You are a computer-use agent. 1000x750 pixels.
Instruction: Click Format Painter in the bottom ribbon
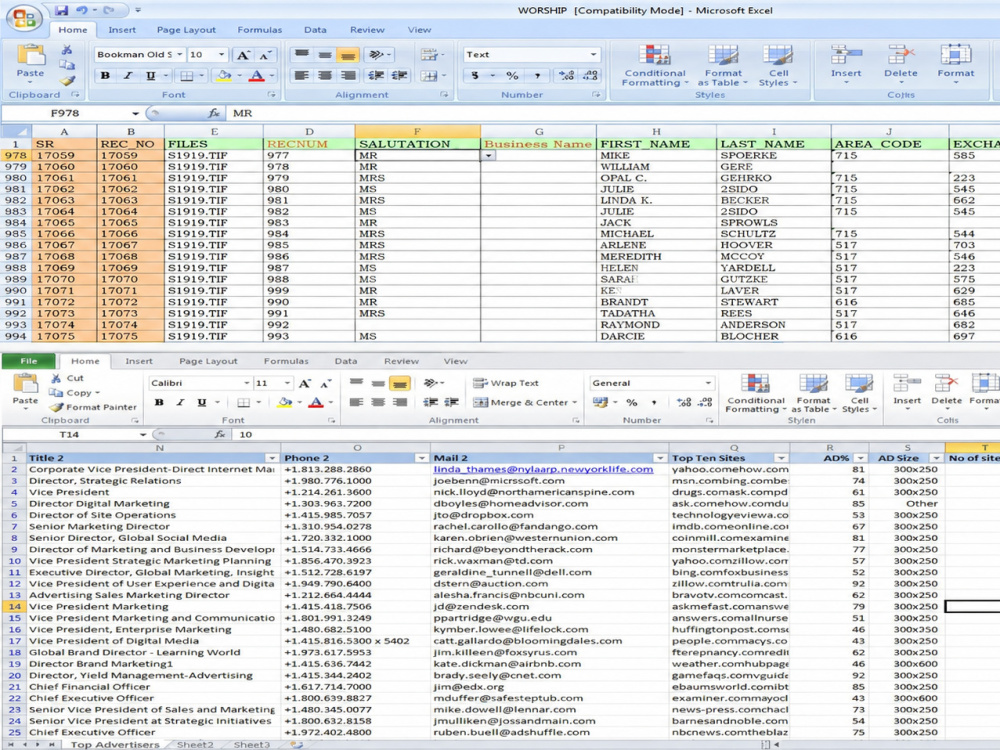(x=93, y=407)
